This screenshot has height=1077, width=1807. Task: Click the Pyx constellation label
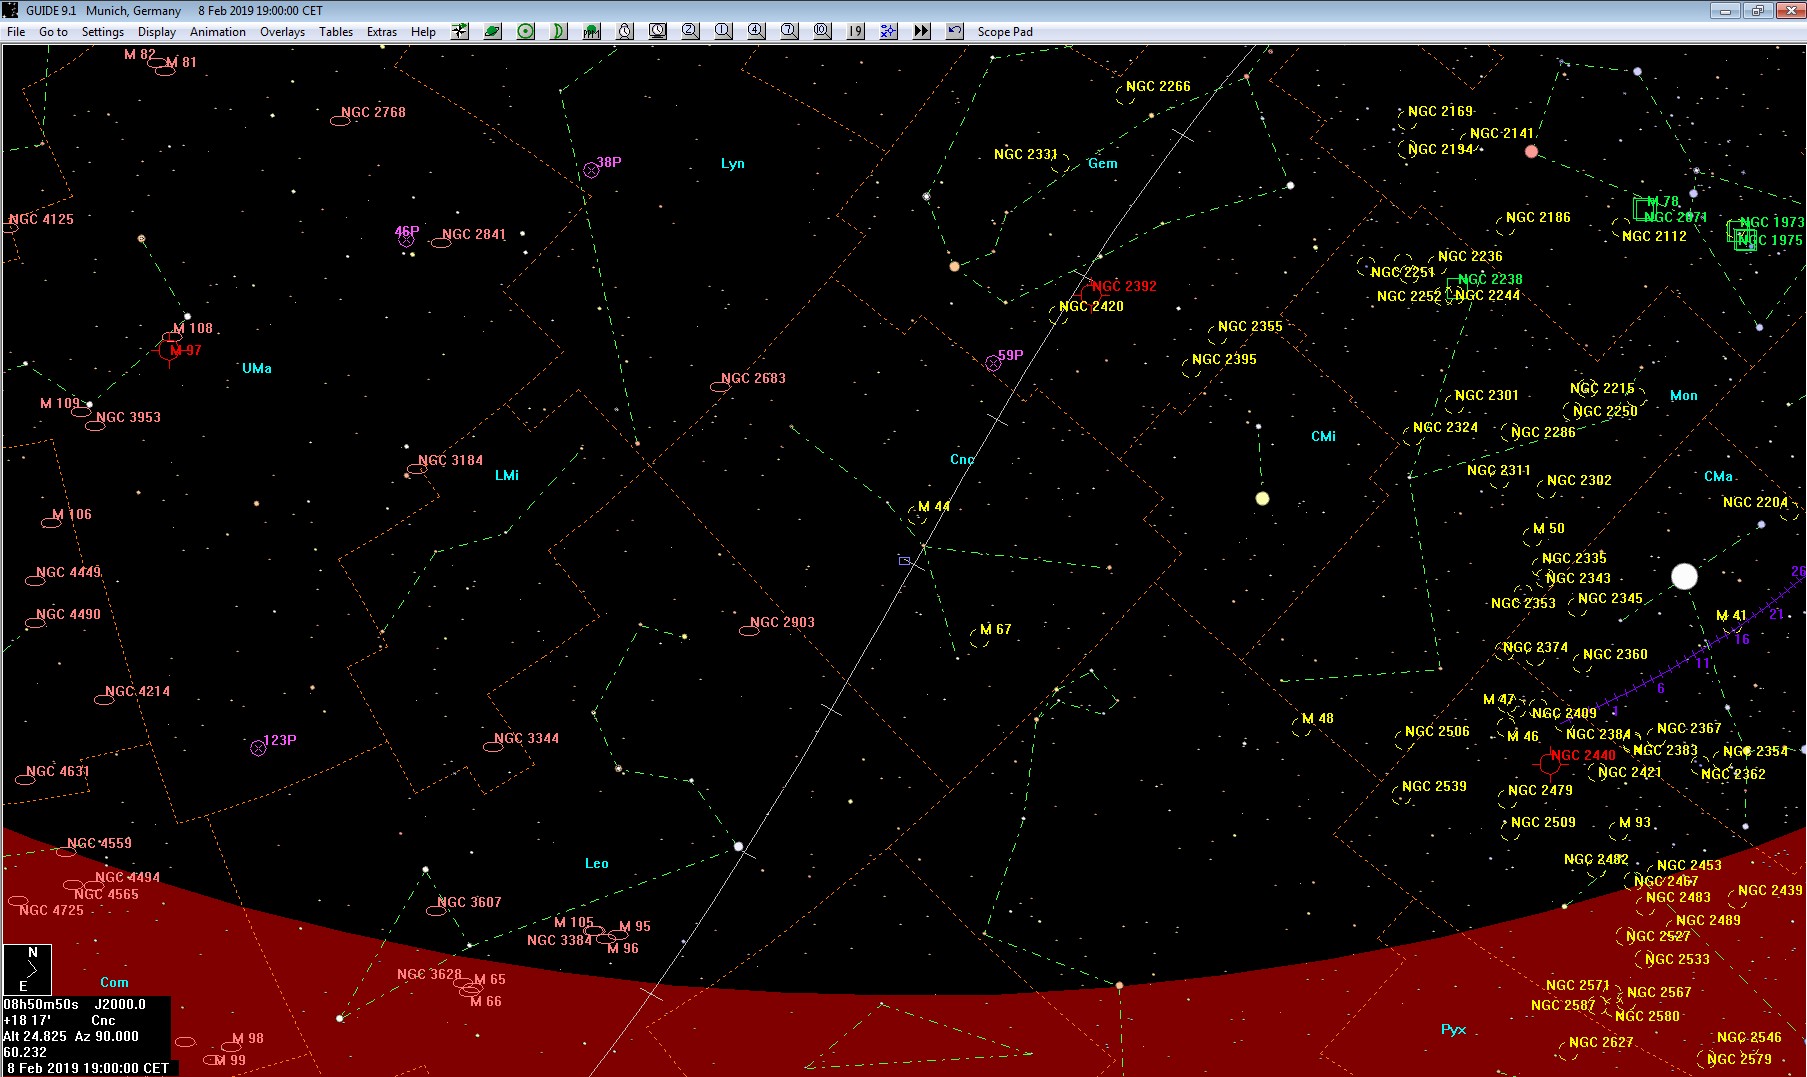pos(1454,1029)
